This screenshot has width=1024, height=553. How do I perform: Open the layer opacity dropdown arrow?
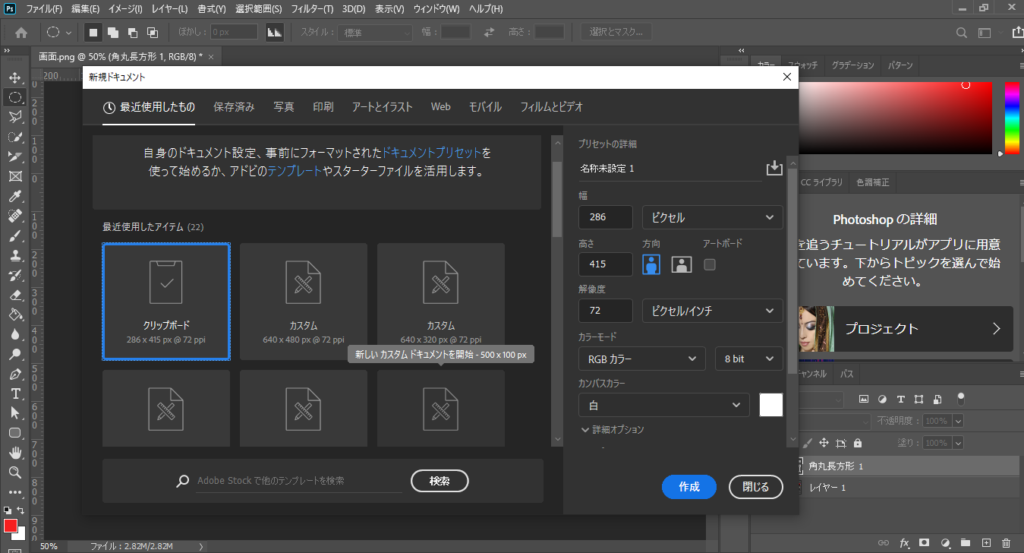pos(958,421)
